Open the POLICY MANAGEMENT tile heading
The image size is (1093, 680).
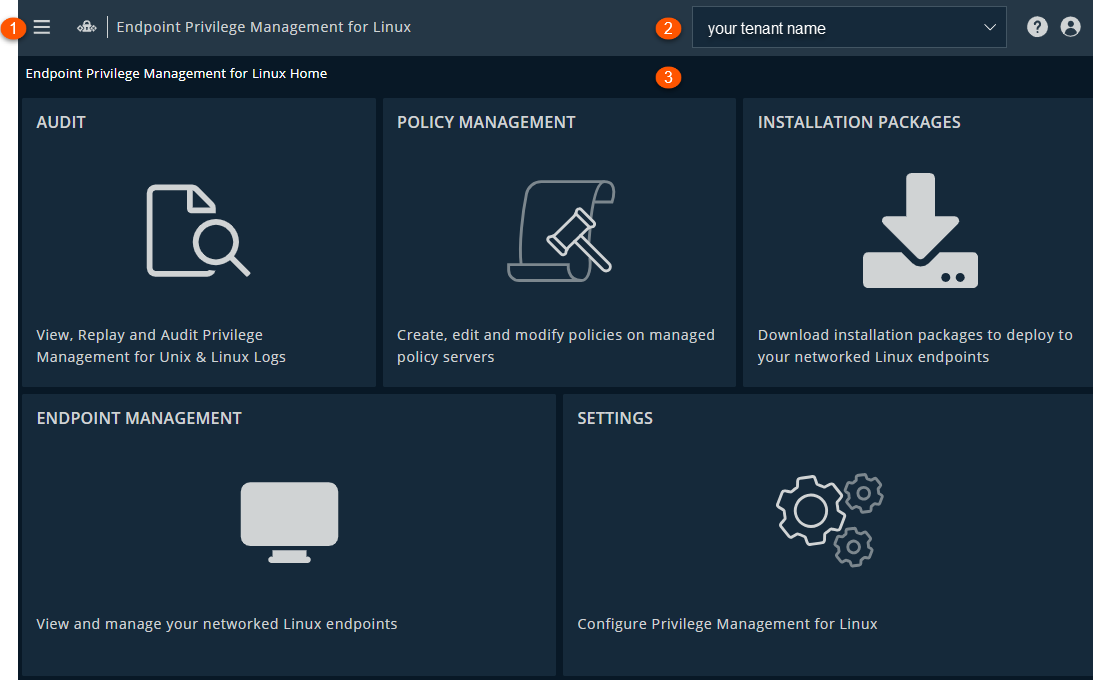(486, 123)
